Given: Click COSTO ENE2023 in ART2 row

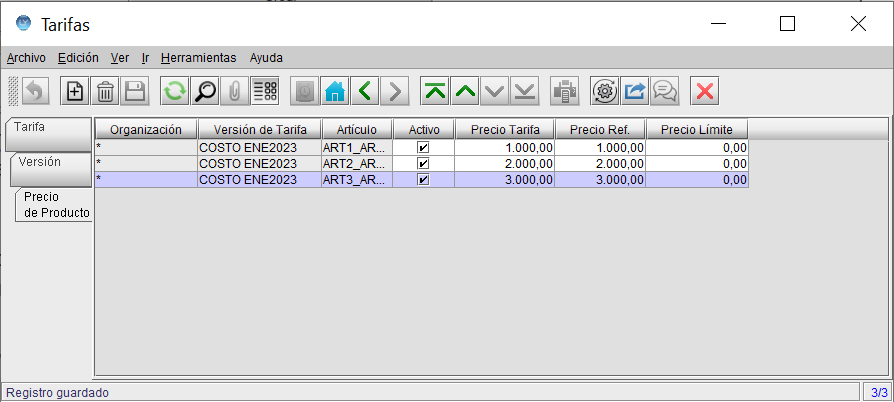Looking at the screenshot, I should click(259, 164).
